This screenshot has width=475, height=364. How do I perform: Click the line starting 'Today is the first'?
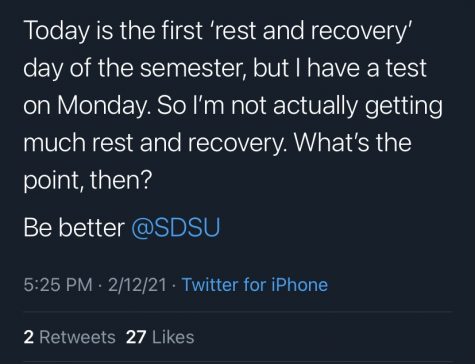(219, 31)
